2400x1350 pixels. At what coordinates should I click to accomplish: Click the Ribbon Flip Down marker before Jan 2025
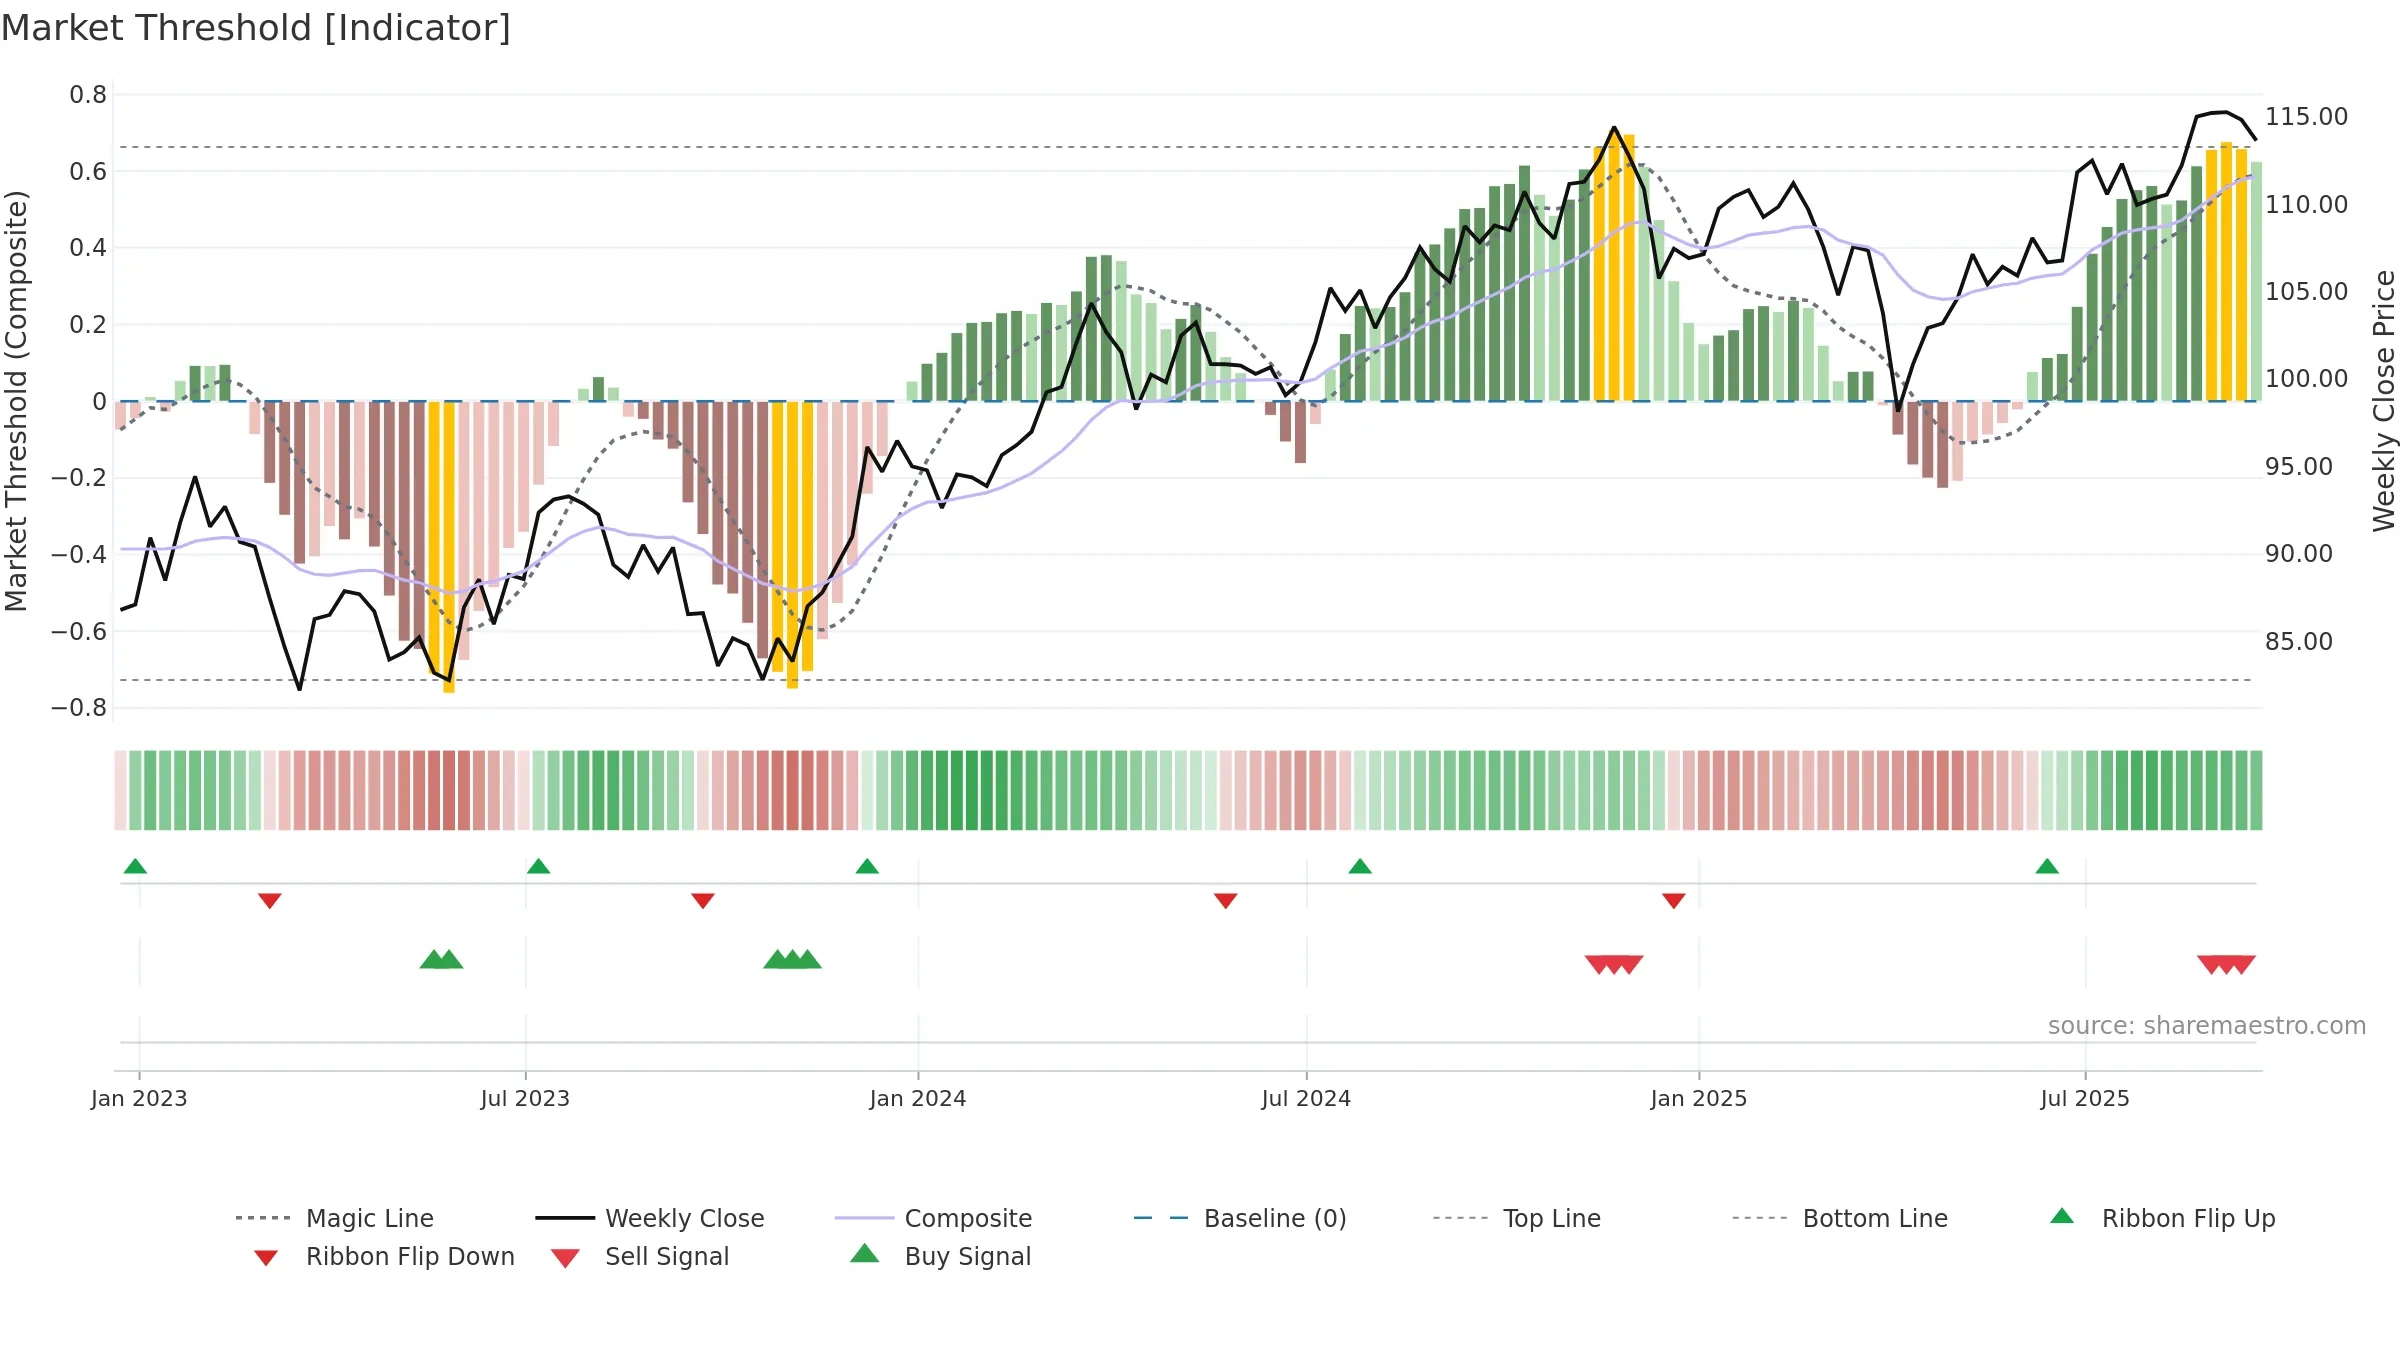tap(1674, 901)
